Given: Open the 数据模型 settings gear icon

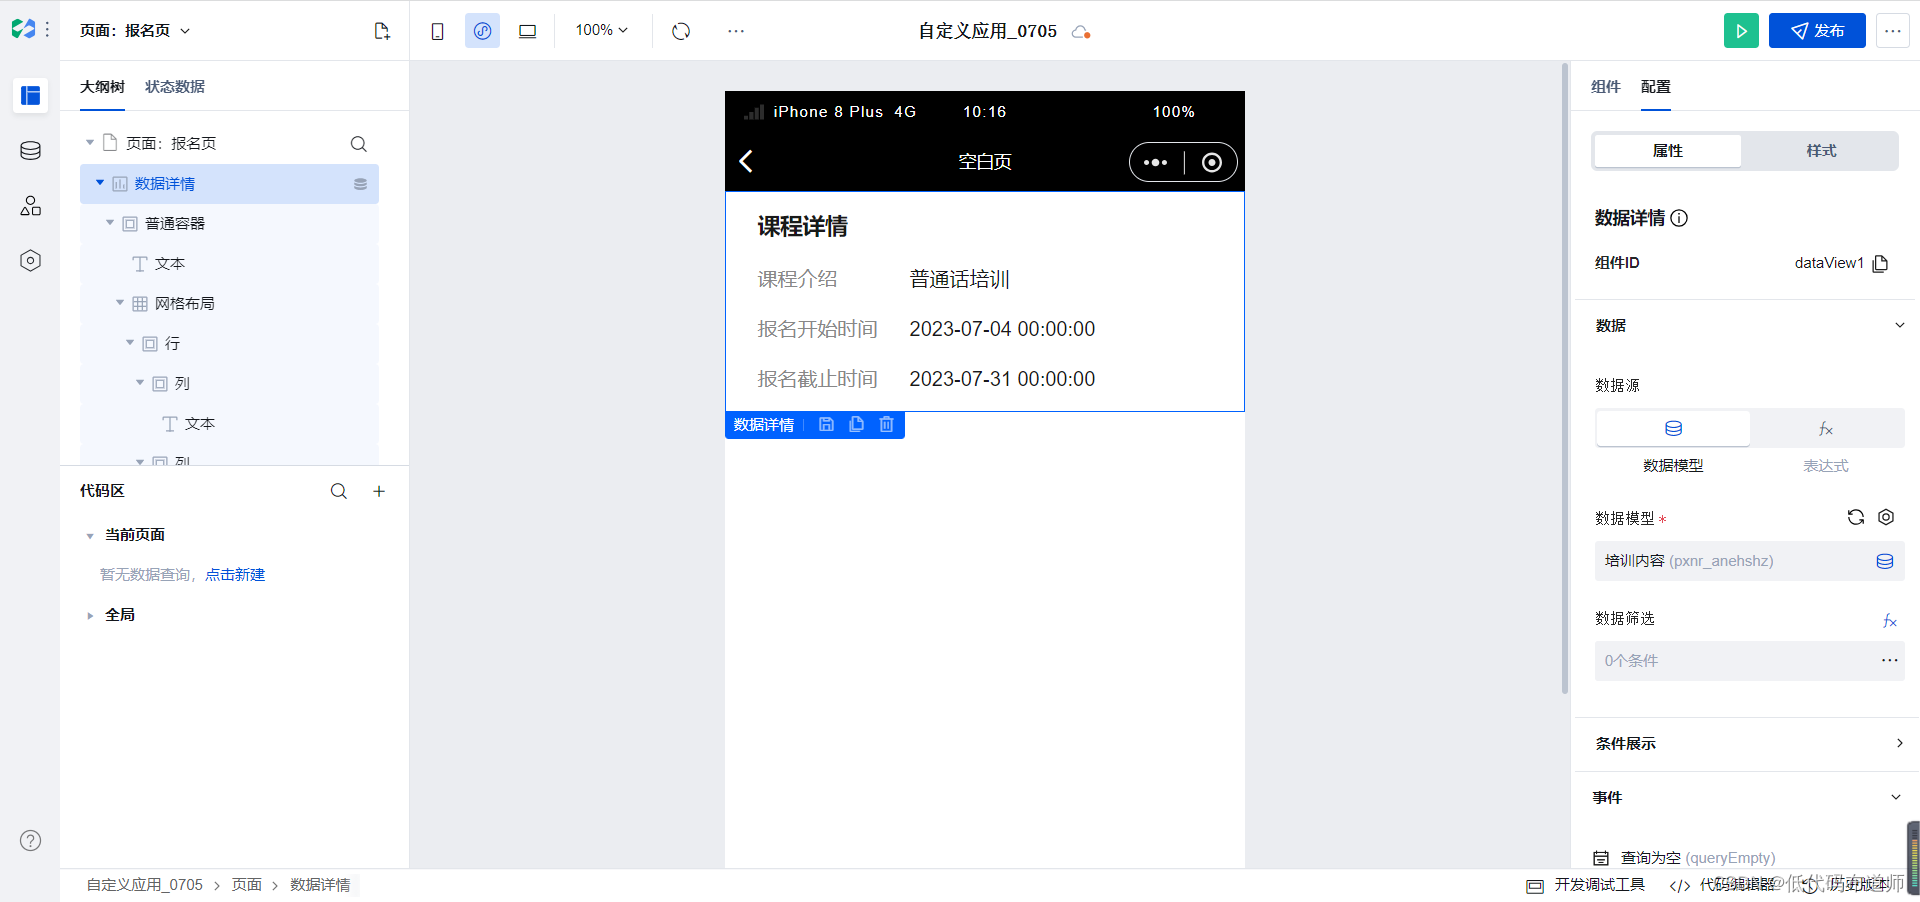Looking at the screenshot, I should (1886, 517).
